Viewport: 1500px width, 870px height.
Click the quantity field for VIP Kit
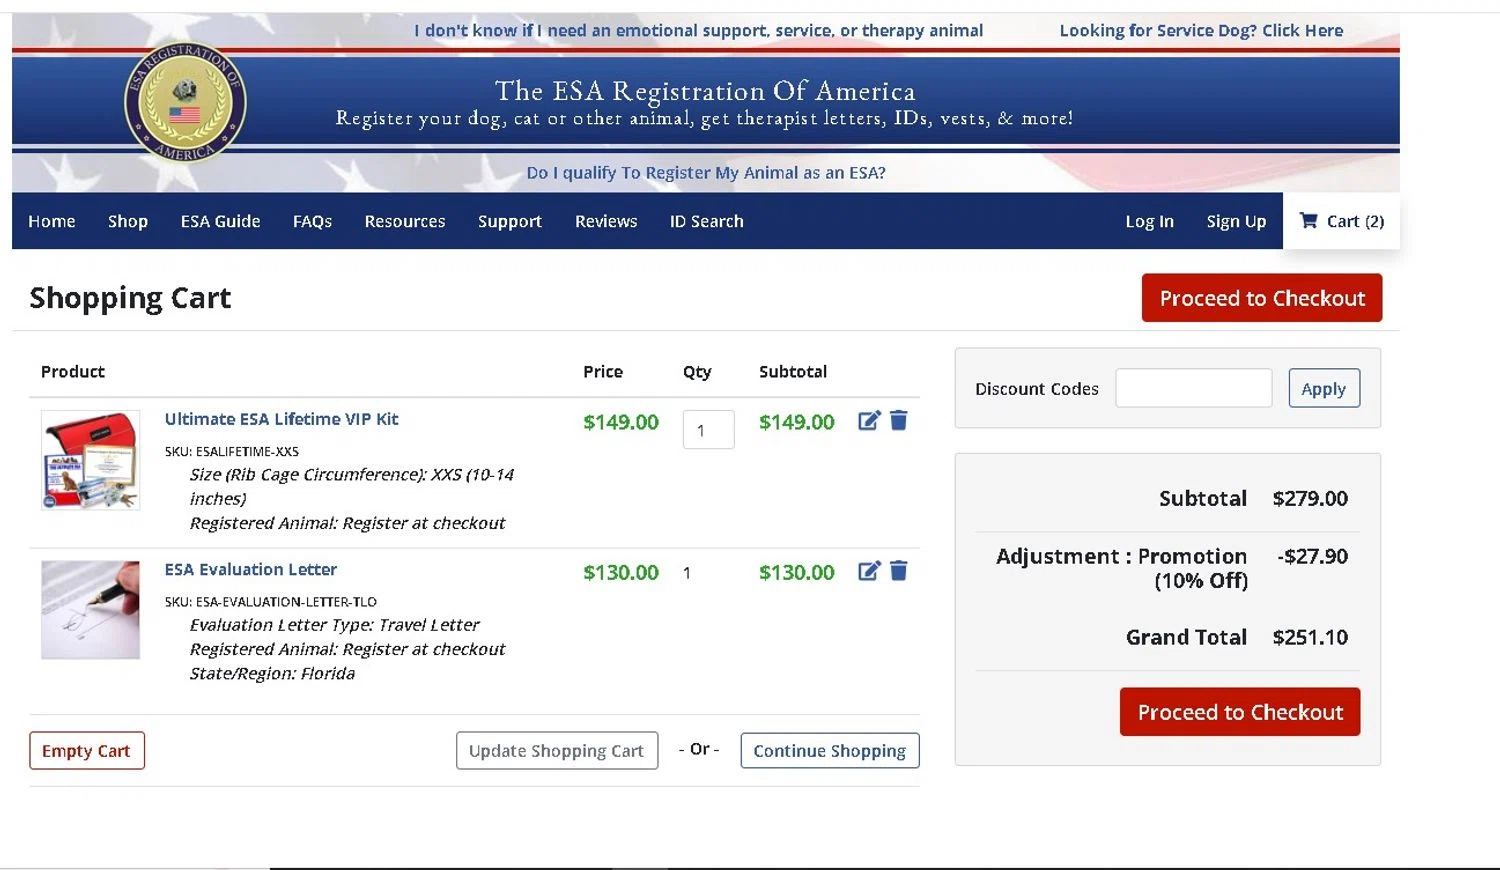(x=709, y=430)
